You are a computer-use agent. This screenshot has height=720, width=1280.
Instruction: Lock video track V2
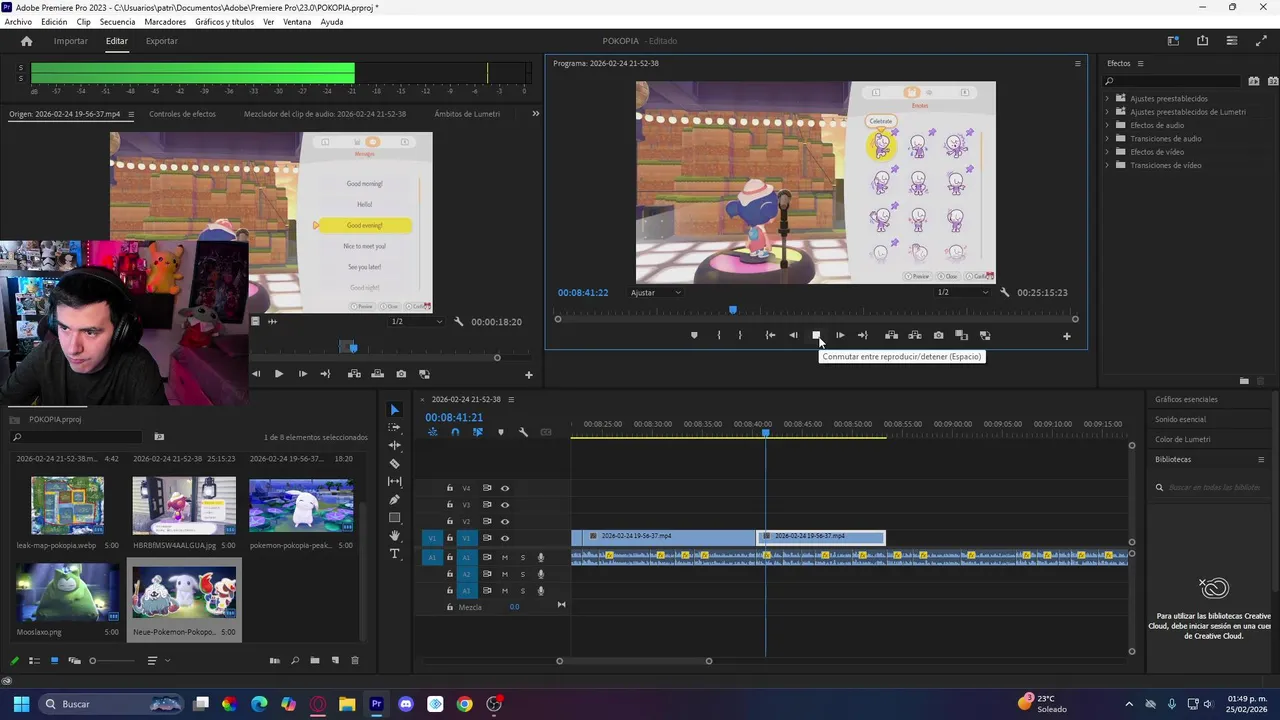point(450,521)
